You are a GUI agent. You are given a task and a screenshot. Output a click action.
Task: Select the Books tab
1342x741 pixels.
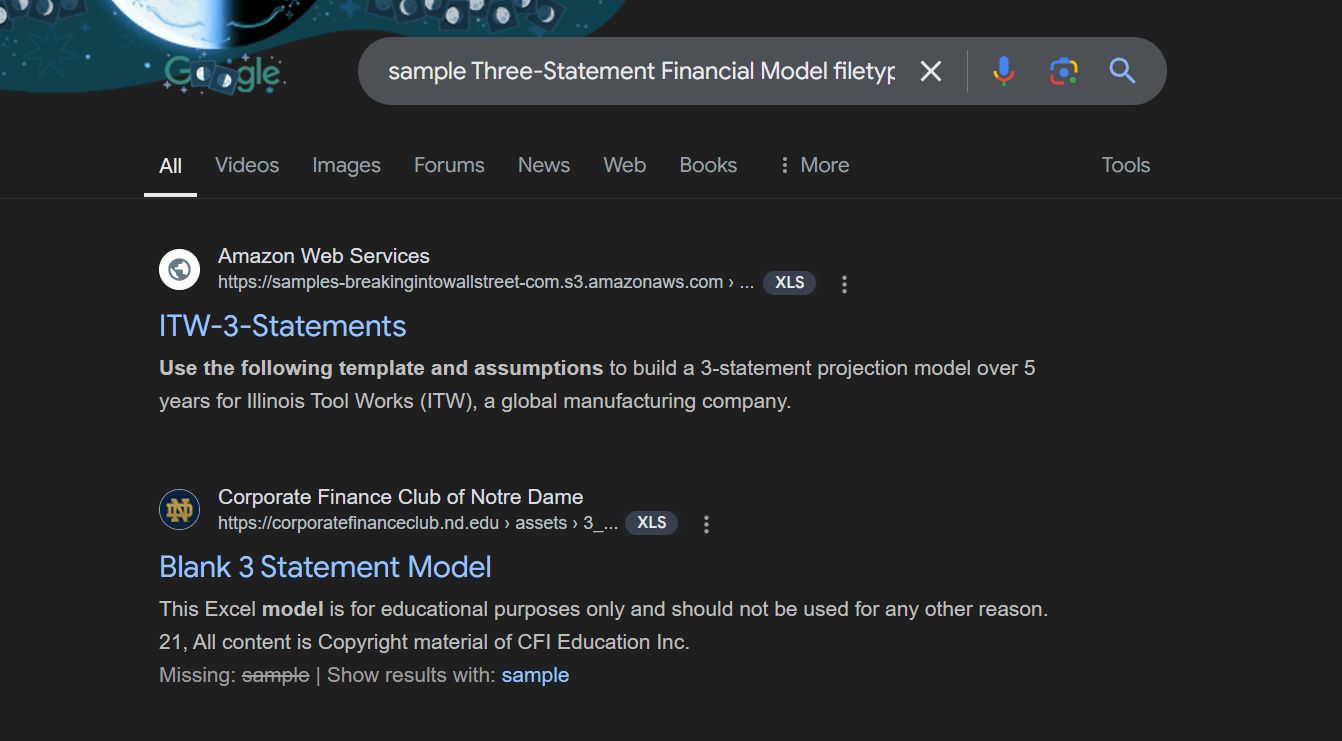pyautogui.click(x=708, y=165)
